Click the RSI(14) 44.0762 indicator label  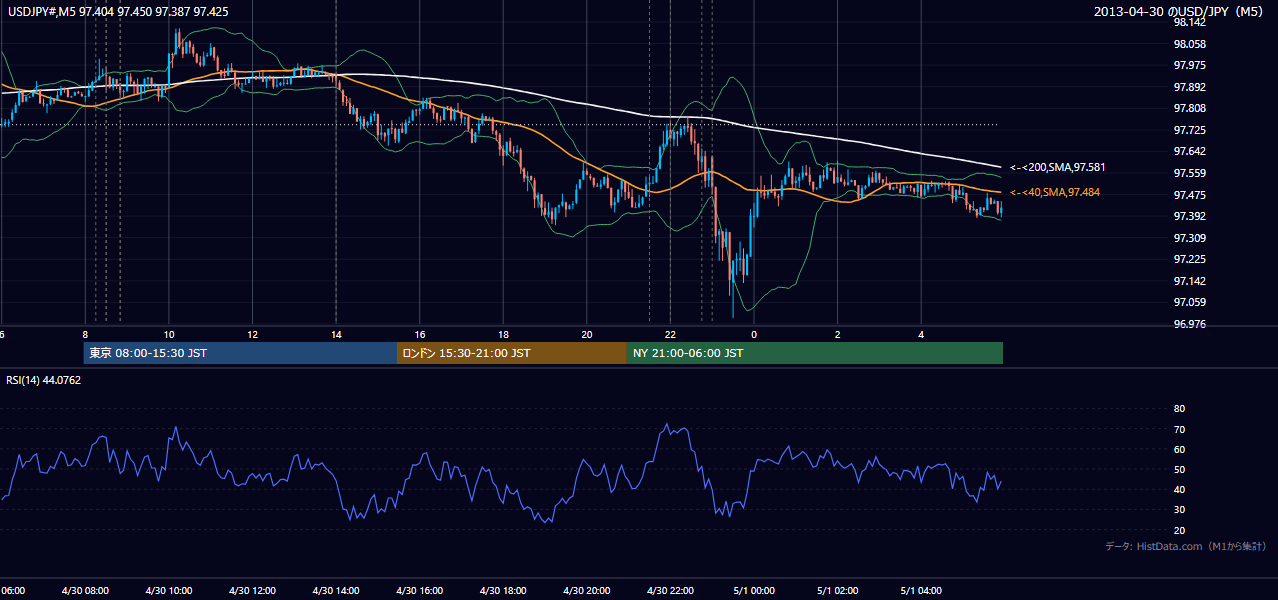(x=44, y=380)
